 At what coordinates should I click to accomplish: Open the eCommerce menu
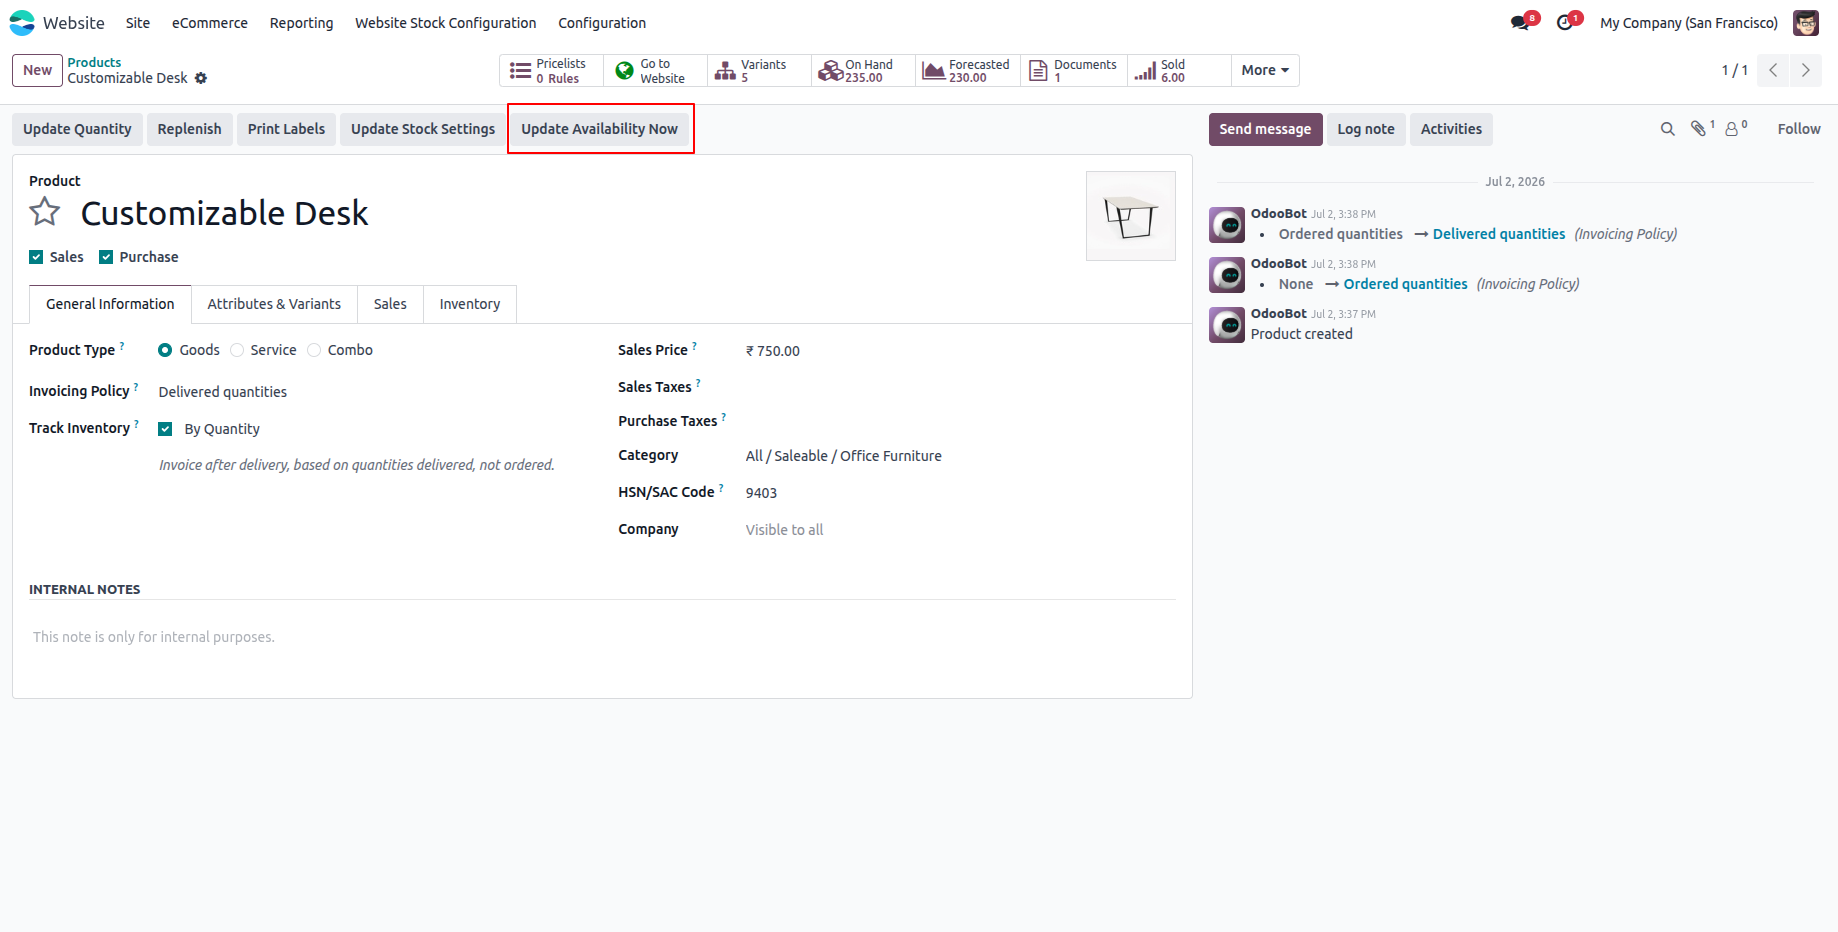(210, 23)
